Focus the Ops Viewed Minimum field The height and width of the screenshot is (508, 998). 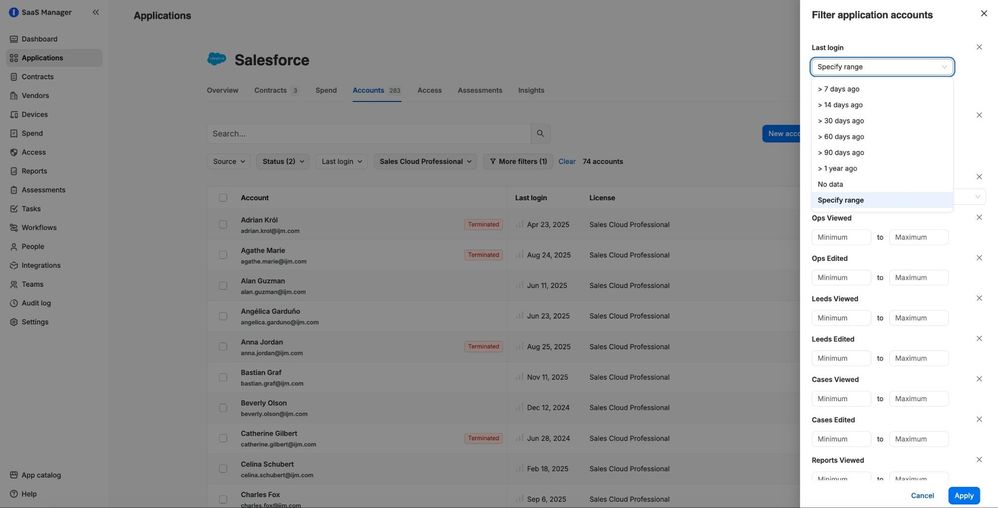[841, 237]
